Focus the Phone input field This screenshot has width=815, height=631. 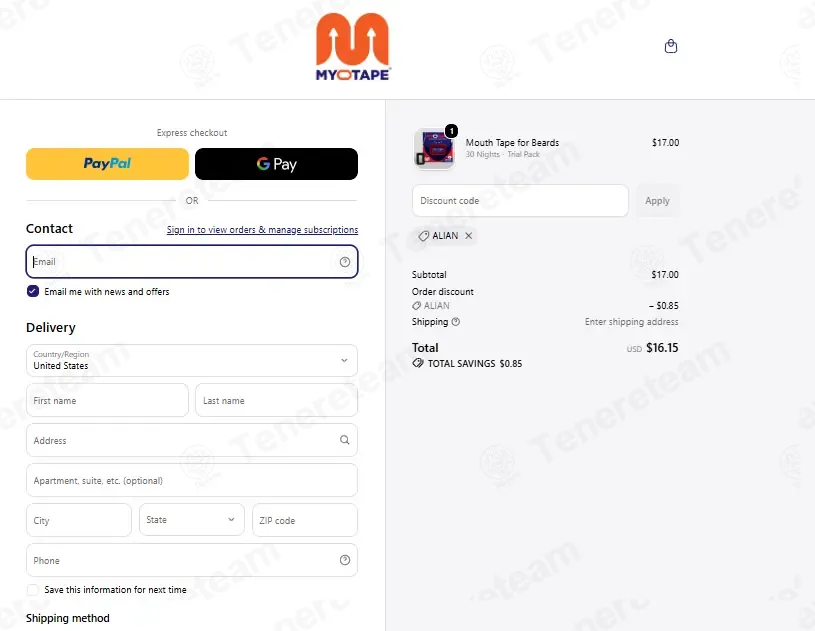[192, 560]
